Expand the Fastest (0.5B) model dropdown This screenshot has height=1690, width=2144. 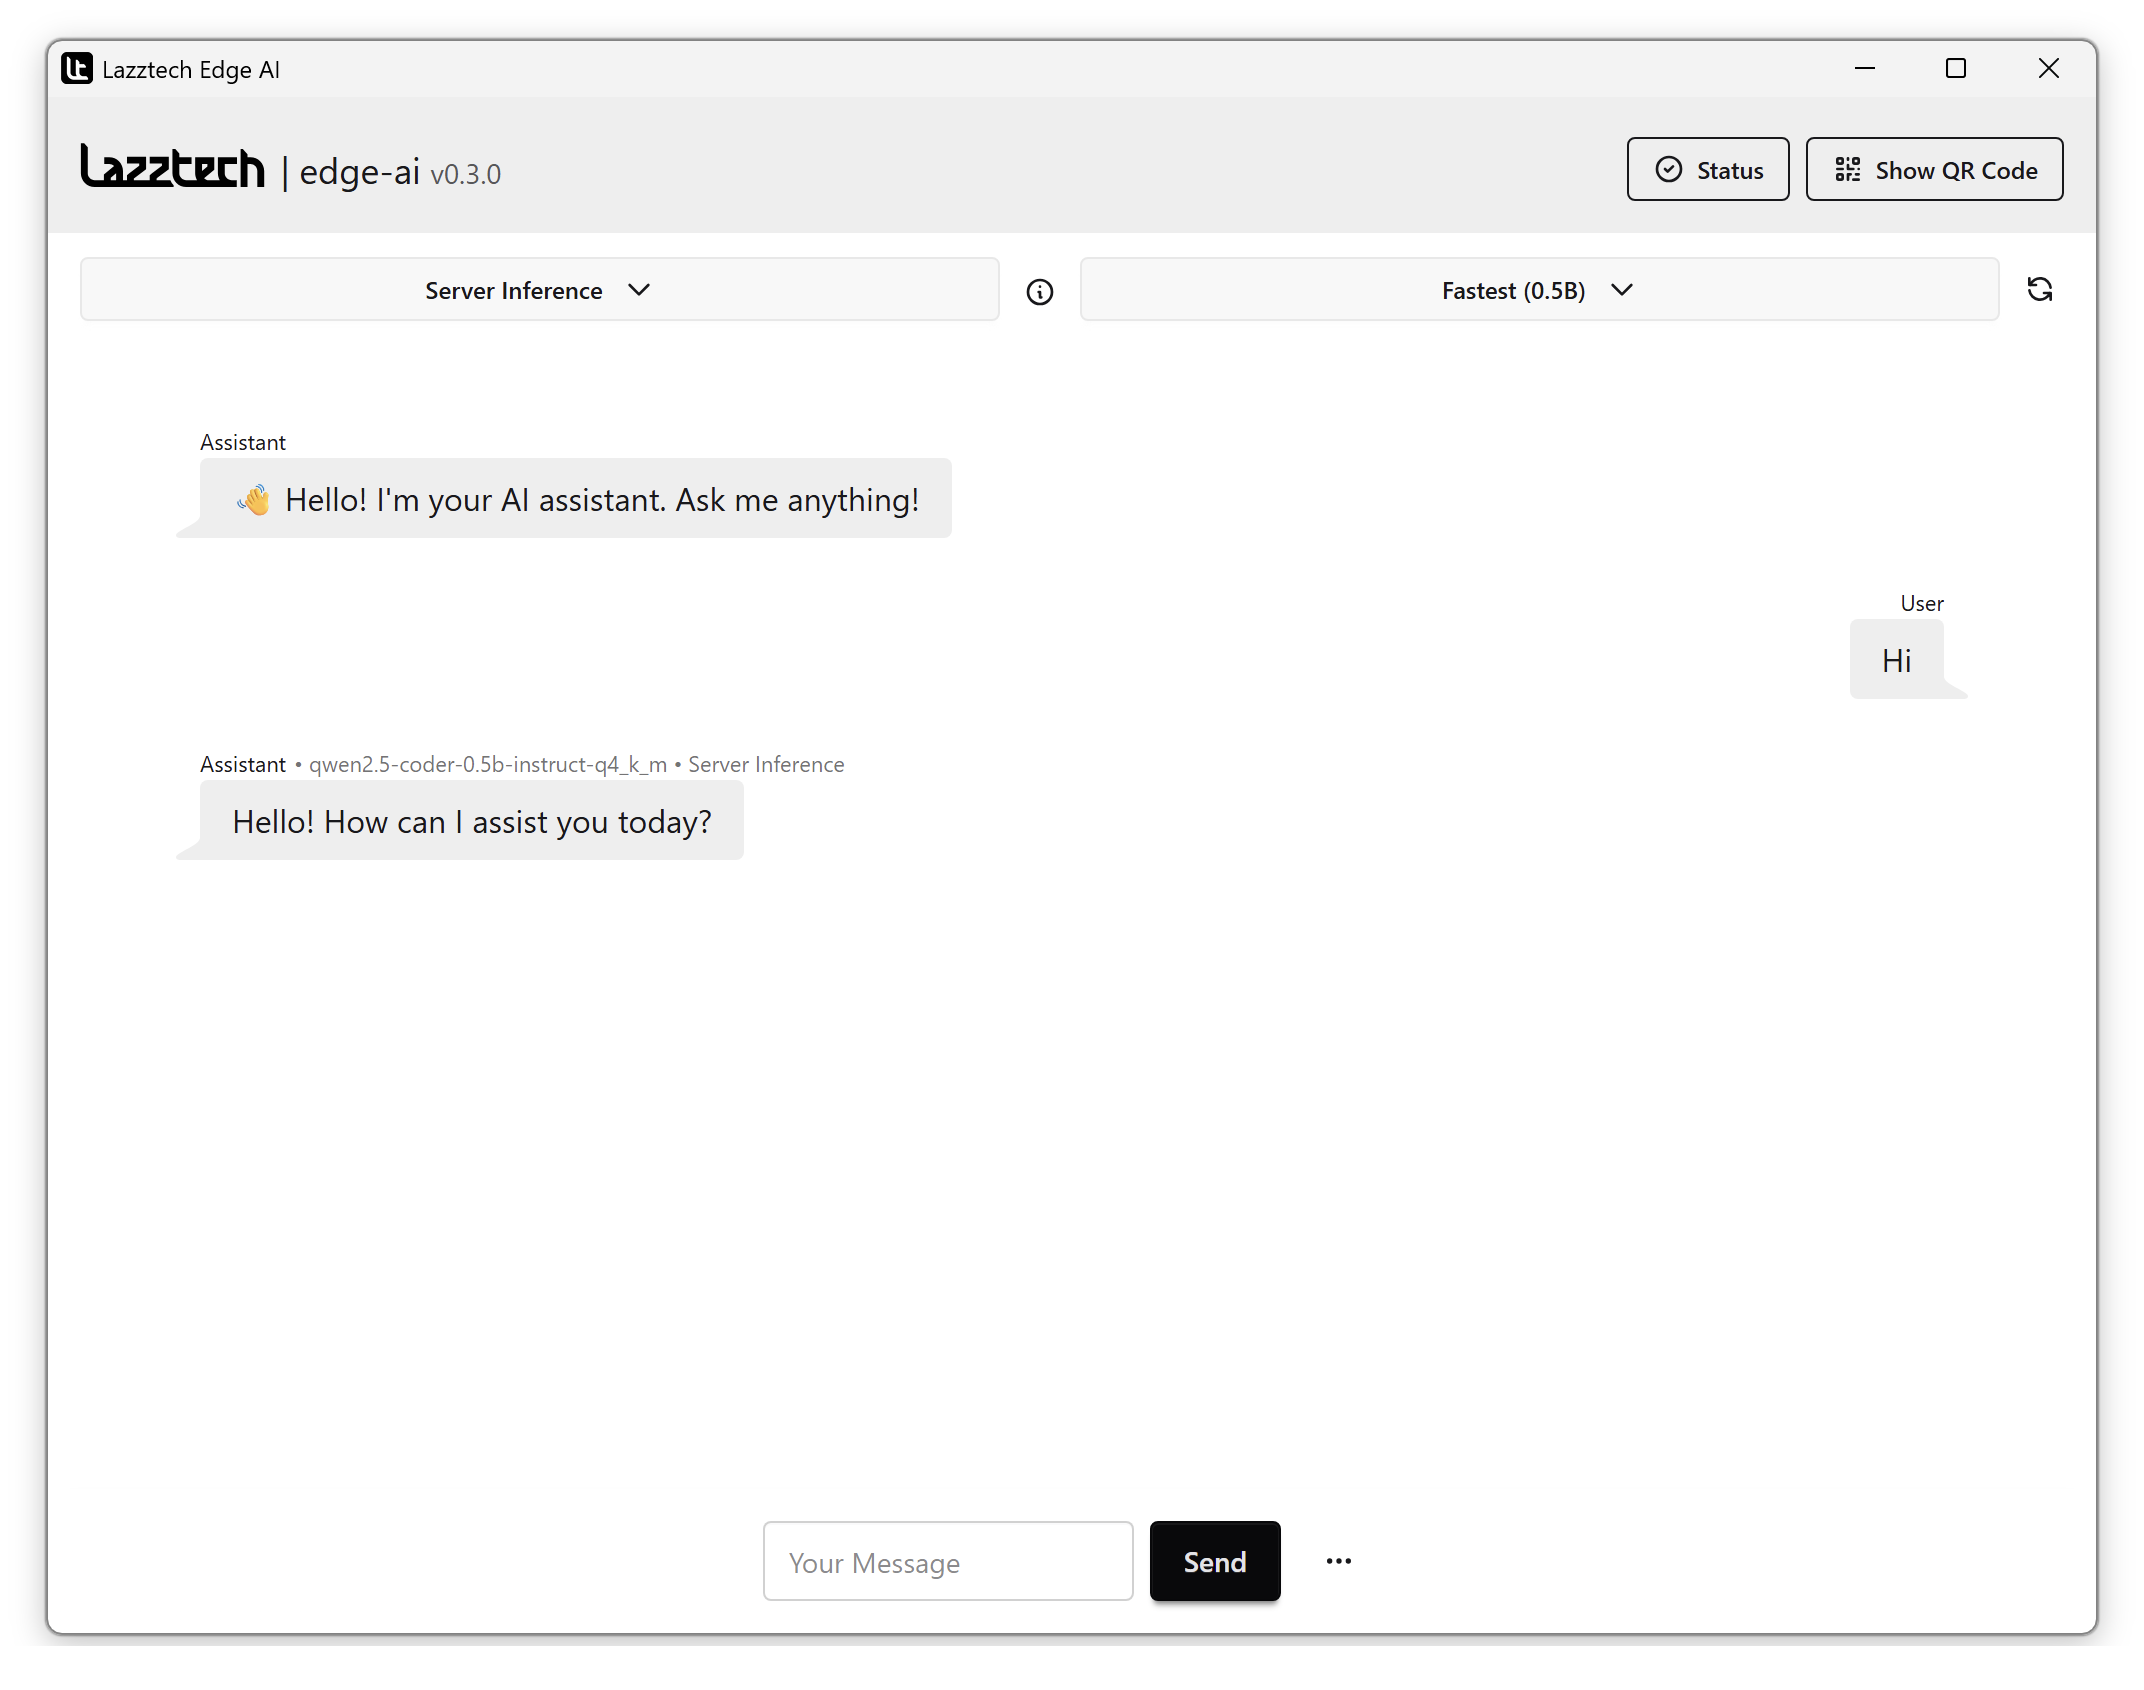(1538, 290)
